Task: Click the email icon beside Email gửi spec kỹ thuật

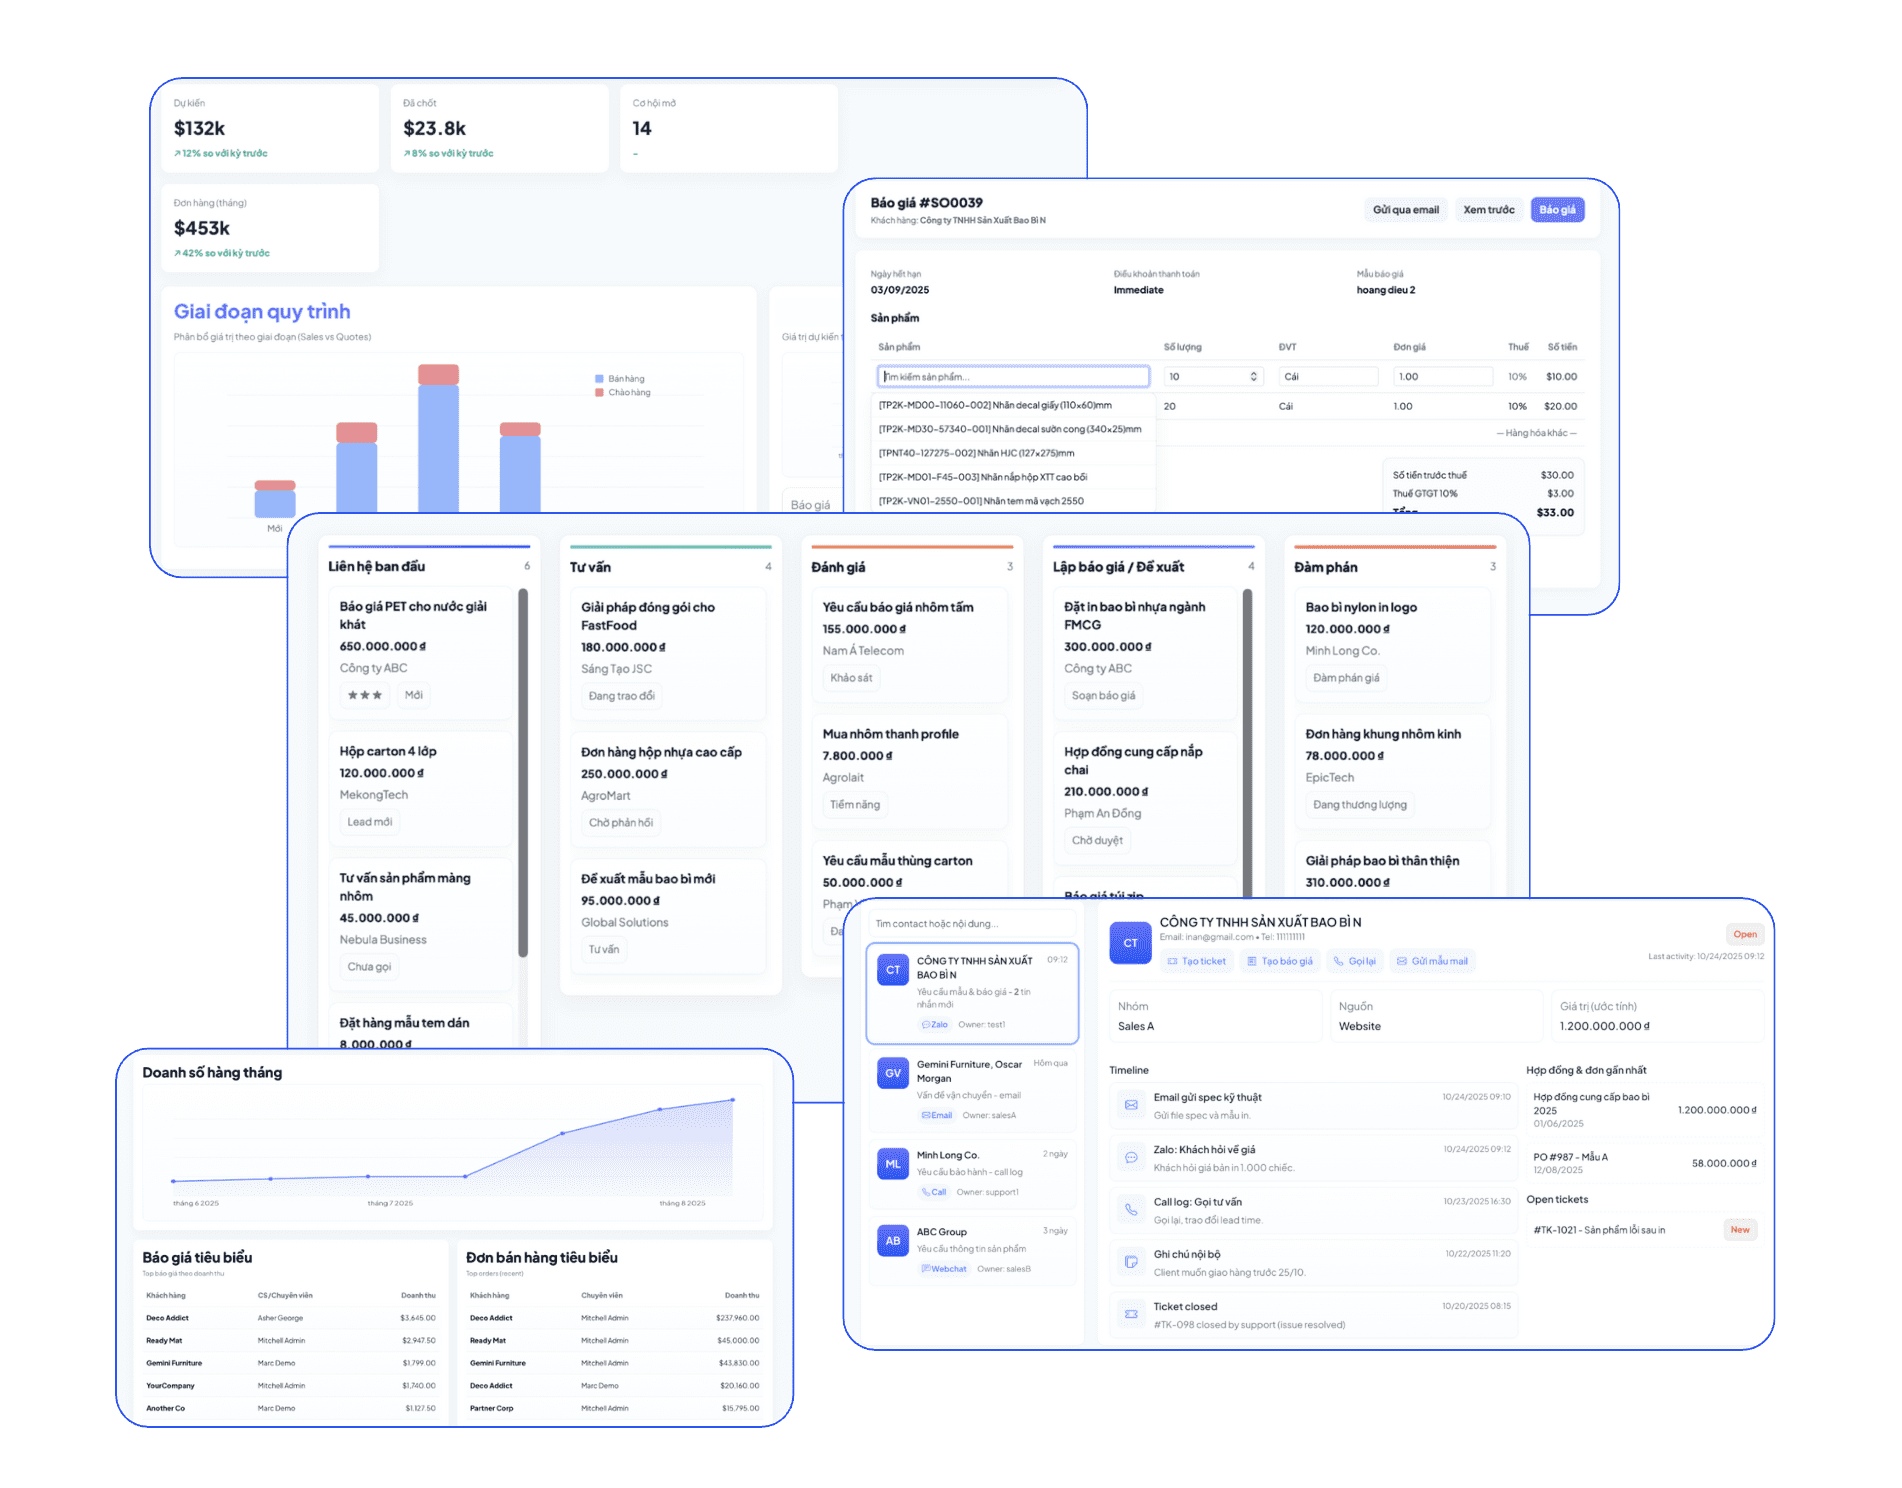Action: click(x=1131, y=1105)
